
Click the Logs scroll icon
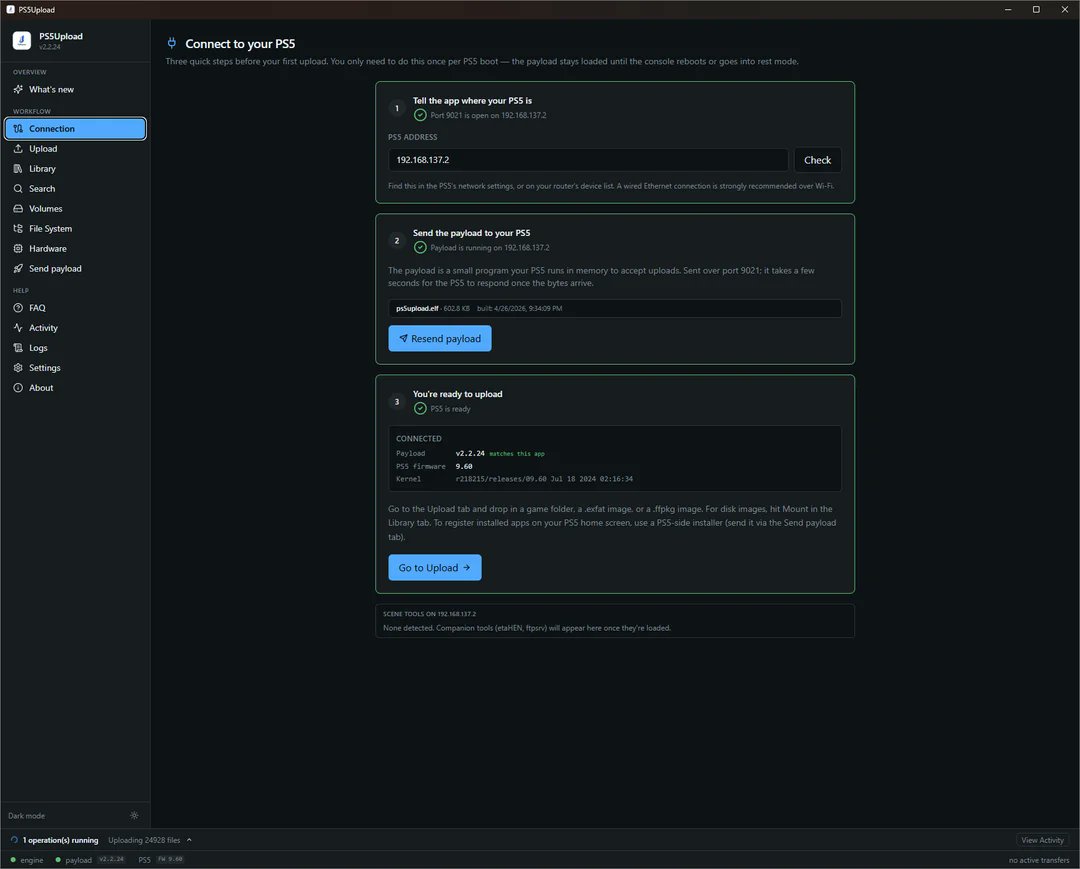pos(18,348)
